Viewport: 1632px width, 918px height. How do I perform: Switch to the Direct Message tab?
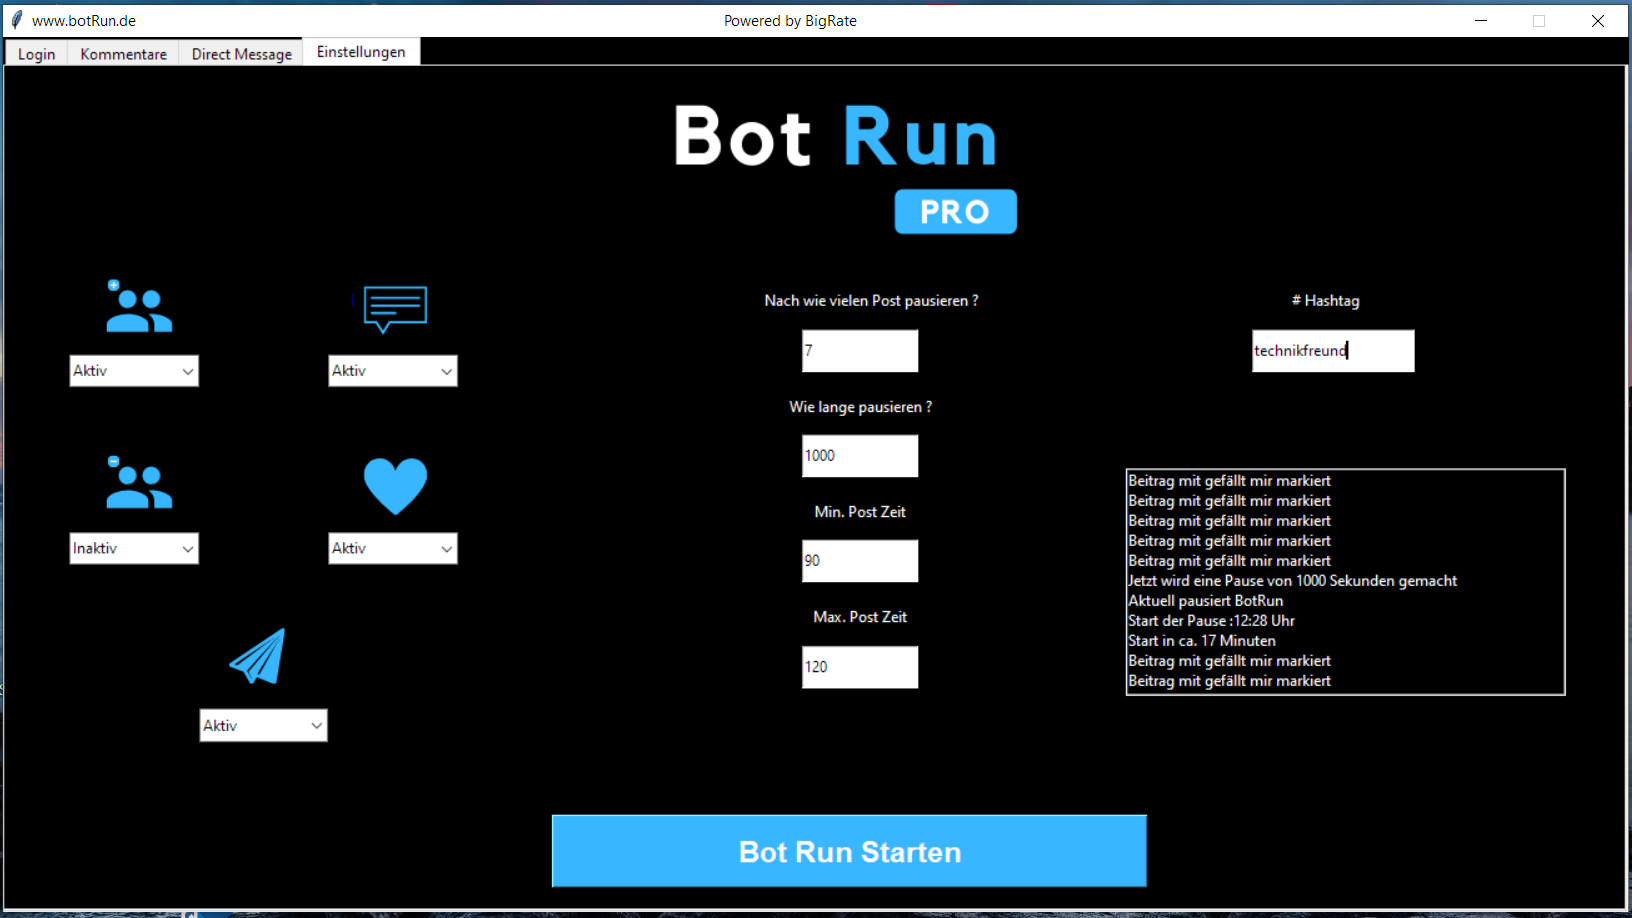(x=241, y=54)
